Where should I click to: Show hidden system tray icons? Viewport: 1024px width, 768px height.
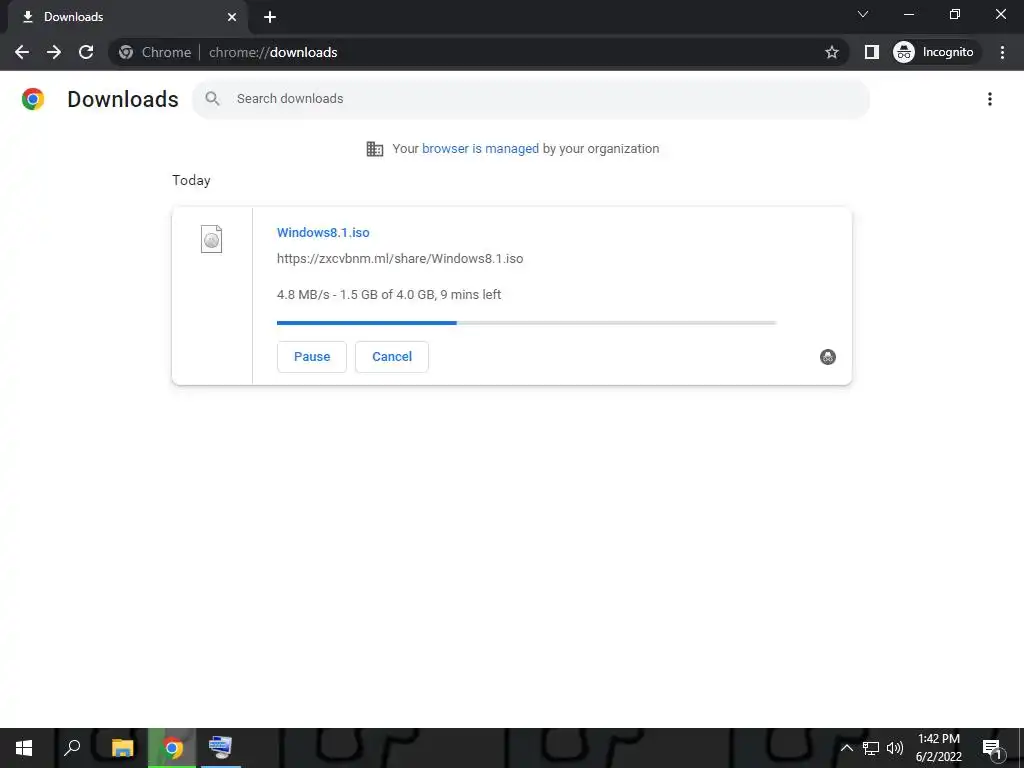[x=846, y=748]
